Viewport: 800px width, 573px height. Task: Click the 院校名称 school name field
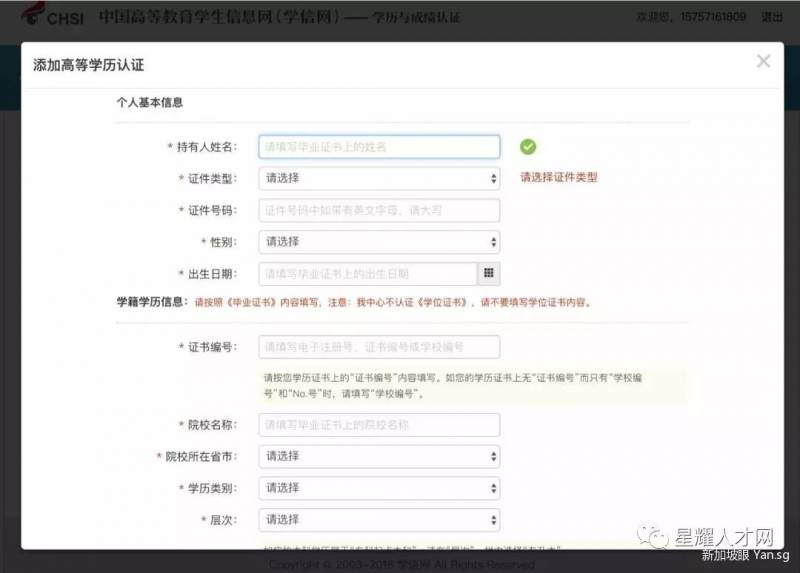[x=378, y=425]
